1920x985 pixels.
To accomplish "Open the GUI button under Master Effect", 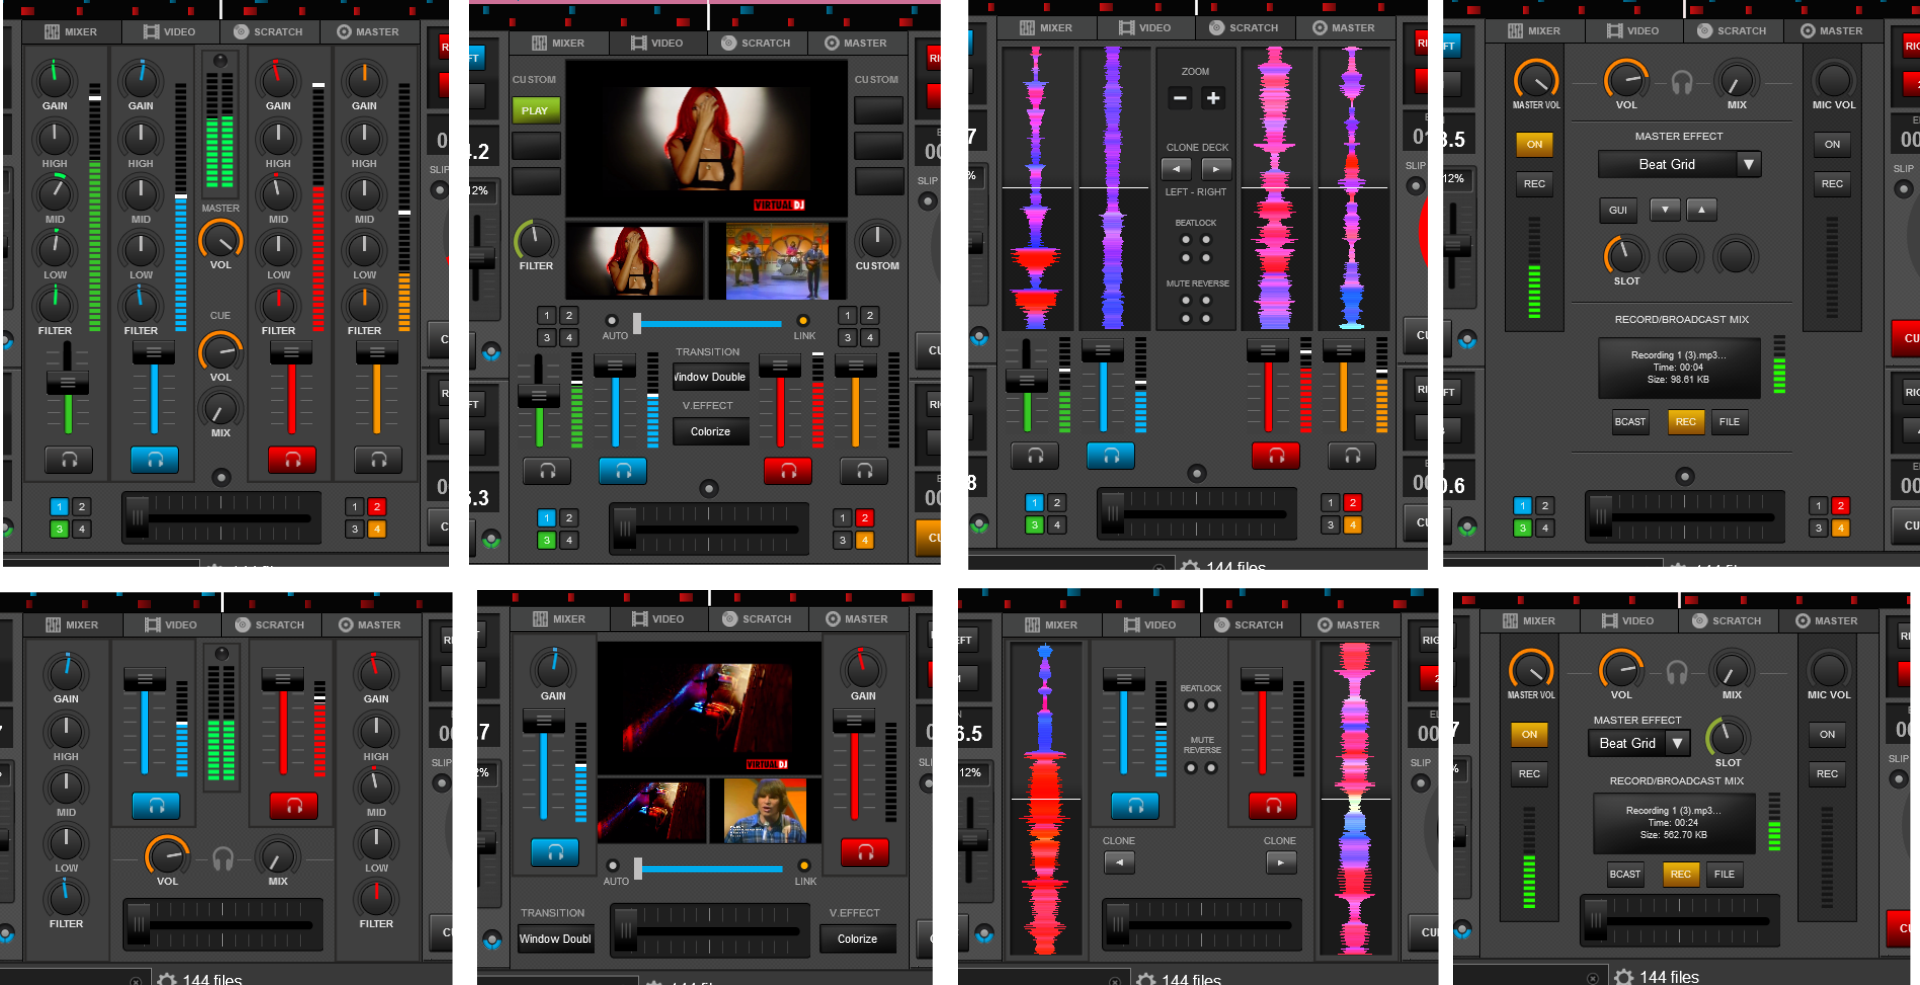I will click(1618, 210).
